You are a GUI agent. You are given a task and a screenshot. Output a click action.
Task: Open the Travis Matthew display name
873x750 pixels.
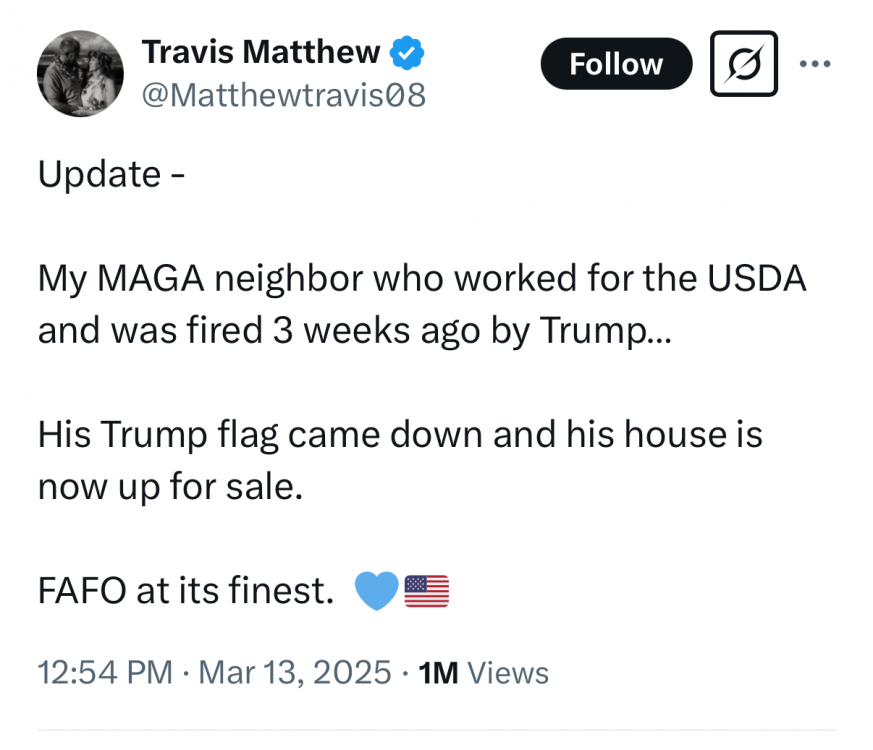[261, 51]
